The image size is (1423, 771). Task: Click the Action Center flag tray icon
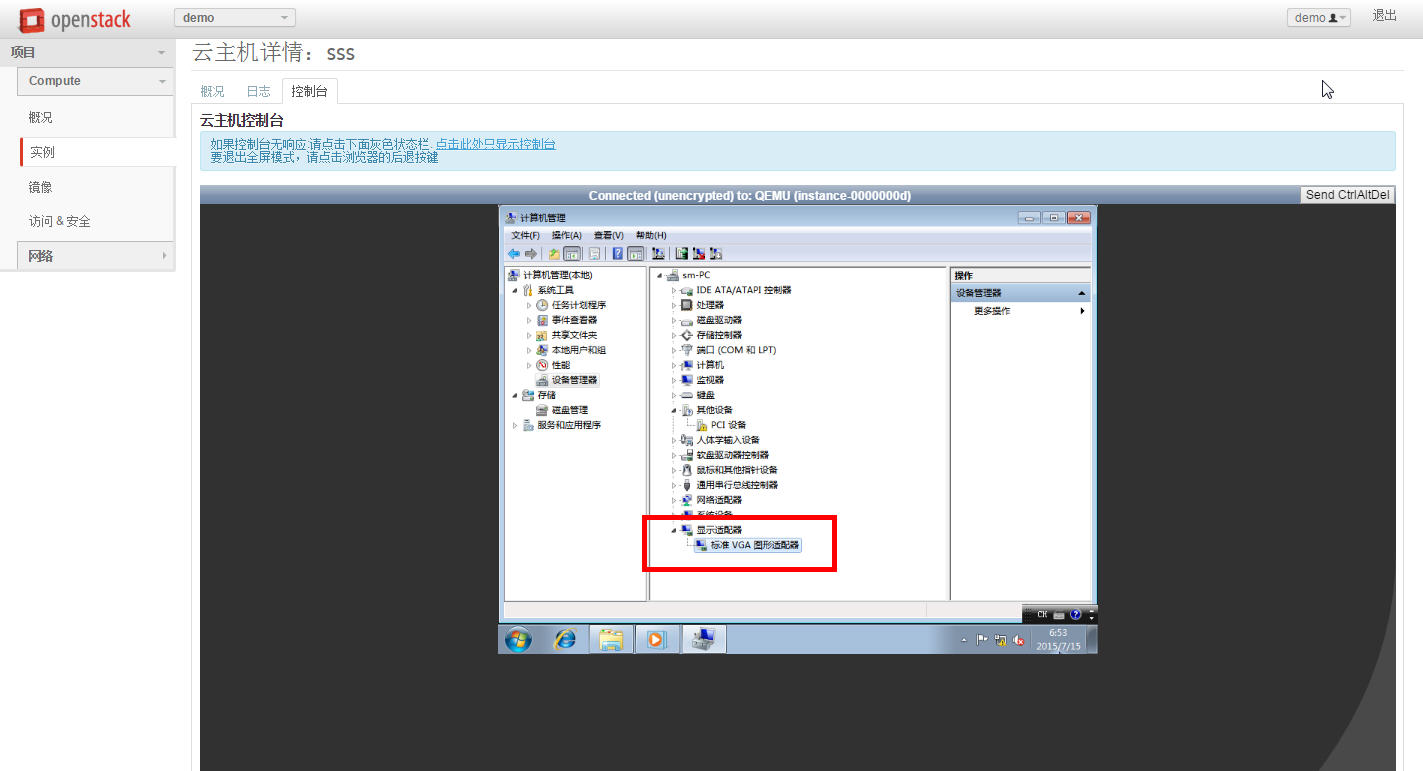pyautogui.click(x=982, y=640)
